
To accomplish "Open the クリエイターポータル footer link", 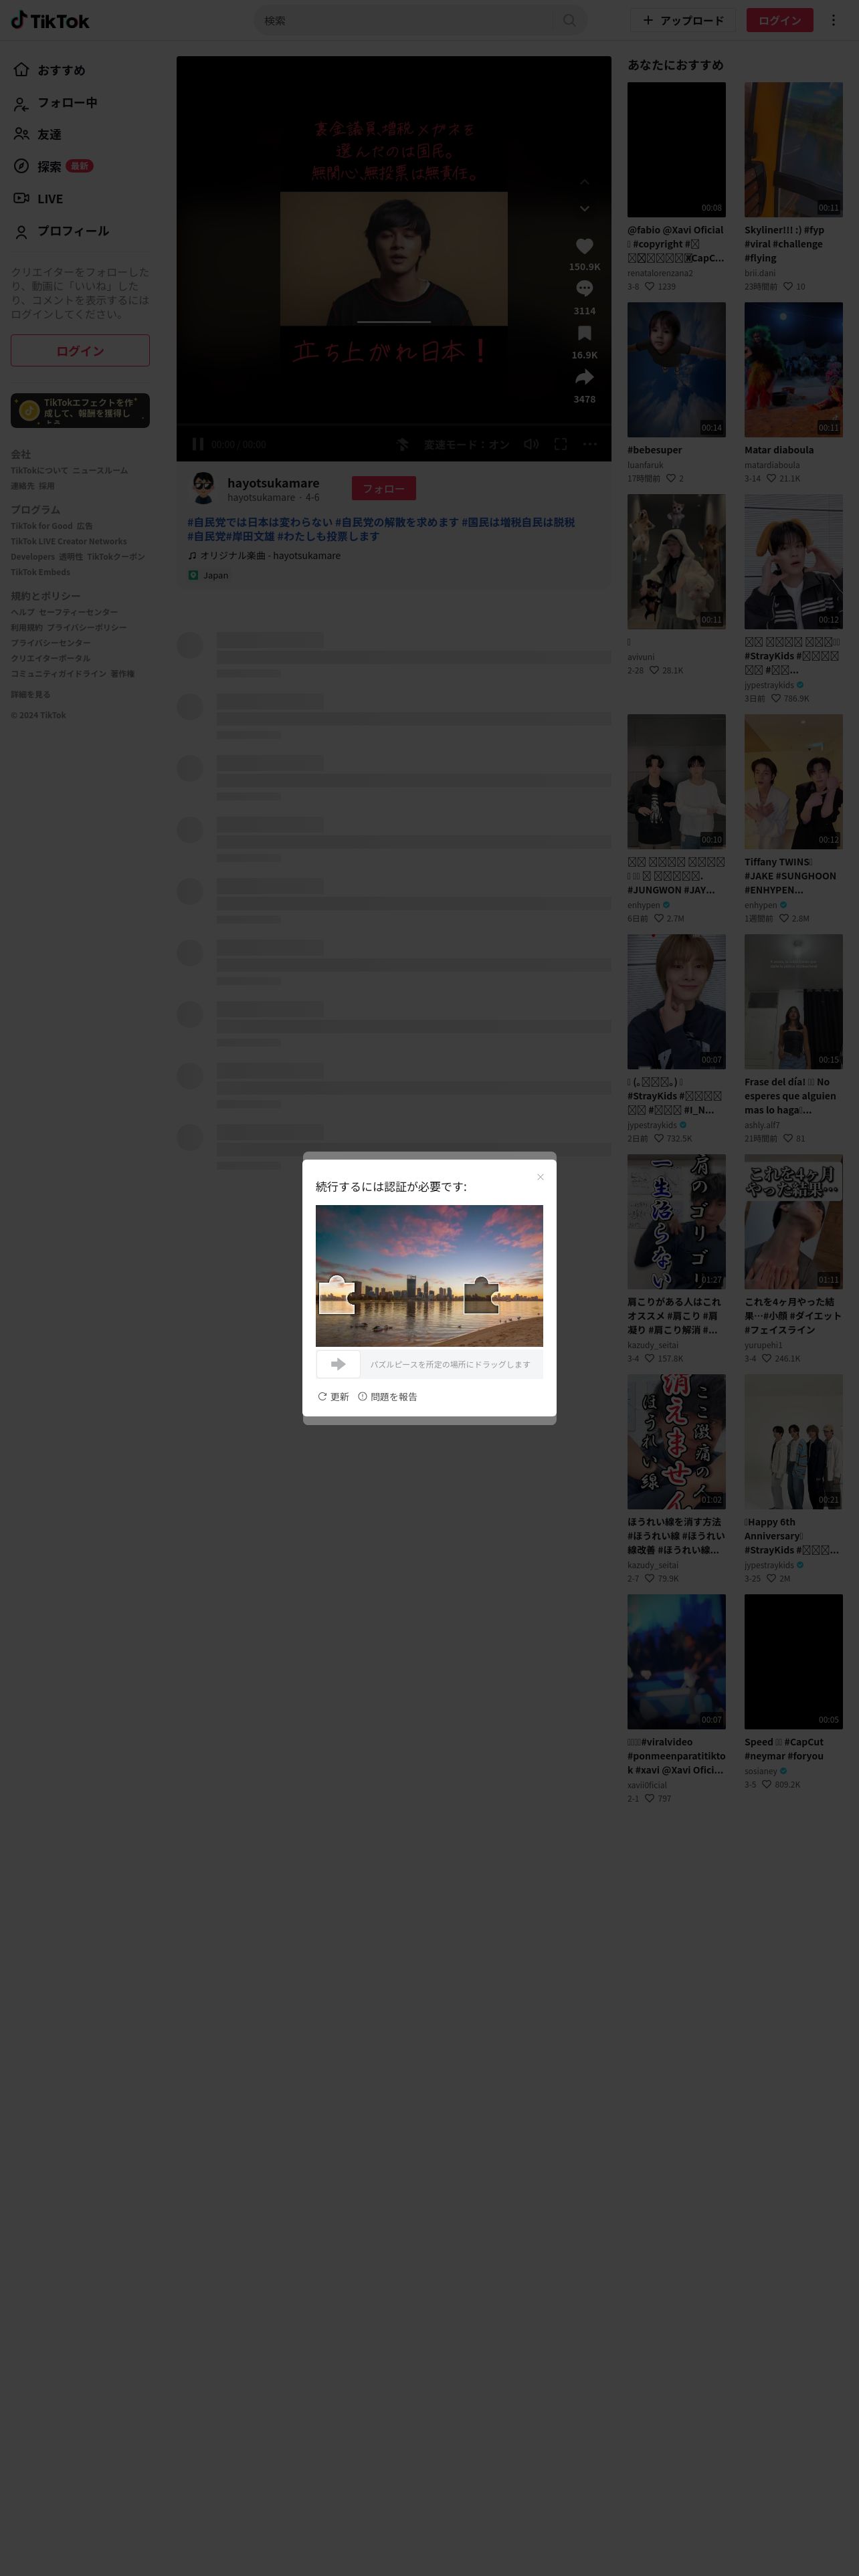I will [51, 658].
